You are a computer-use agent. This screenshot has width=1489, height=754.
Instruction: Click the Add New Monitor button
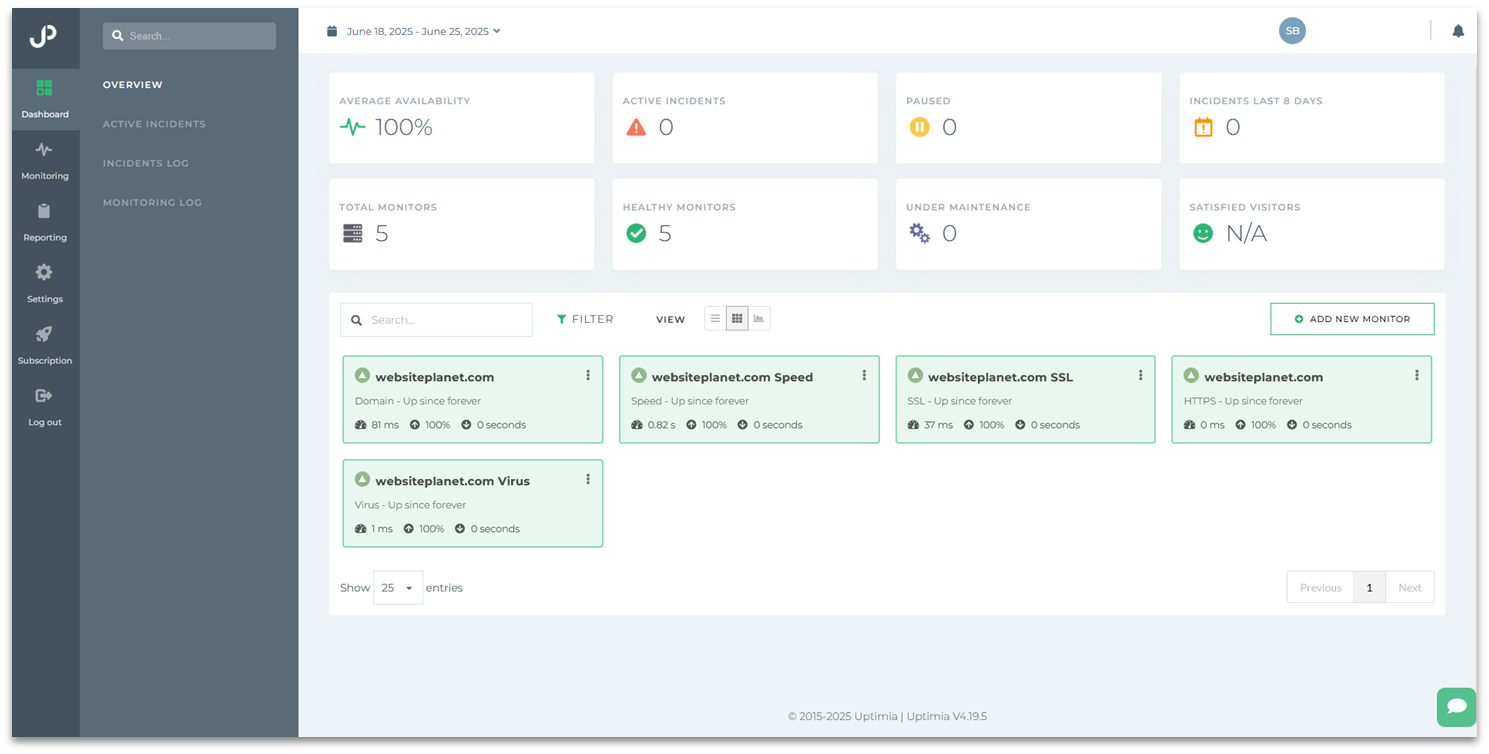(1352, 318)
